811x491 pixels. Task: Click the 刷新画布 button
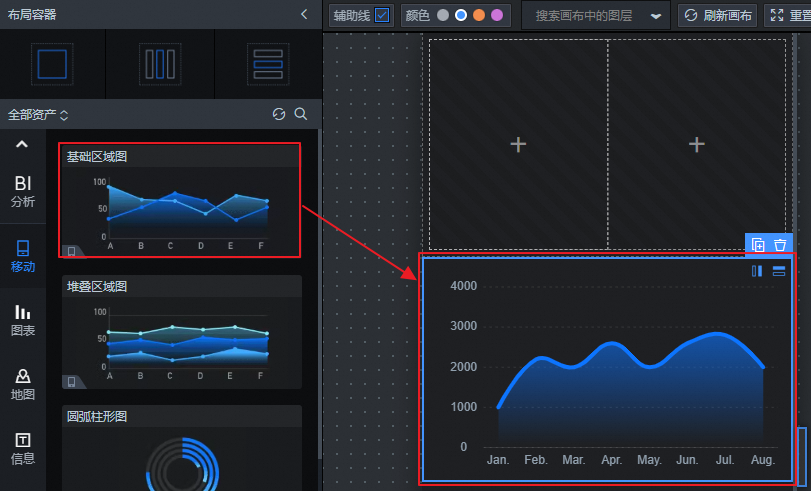point(717,16)
